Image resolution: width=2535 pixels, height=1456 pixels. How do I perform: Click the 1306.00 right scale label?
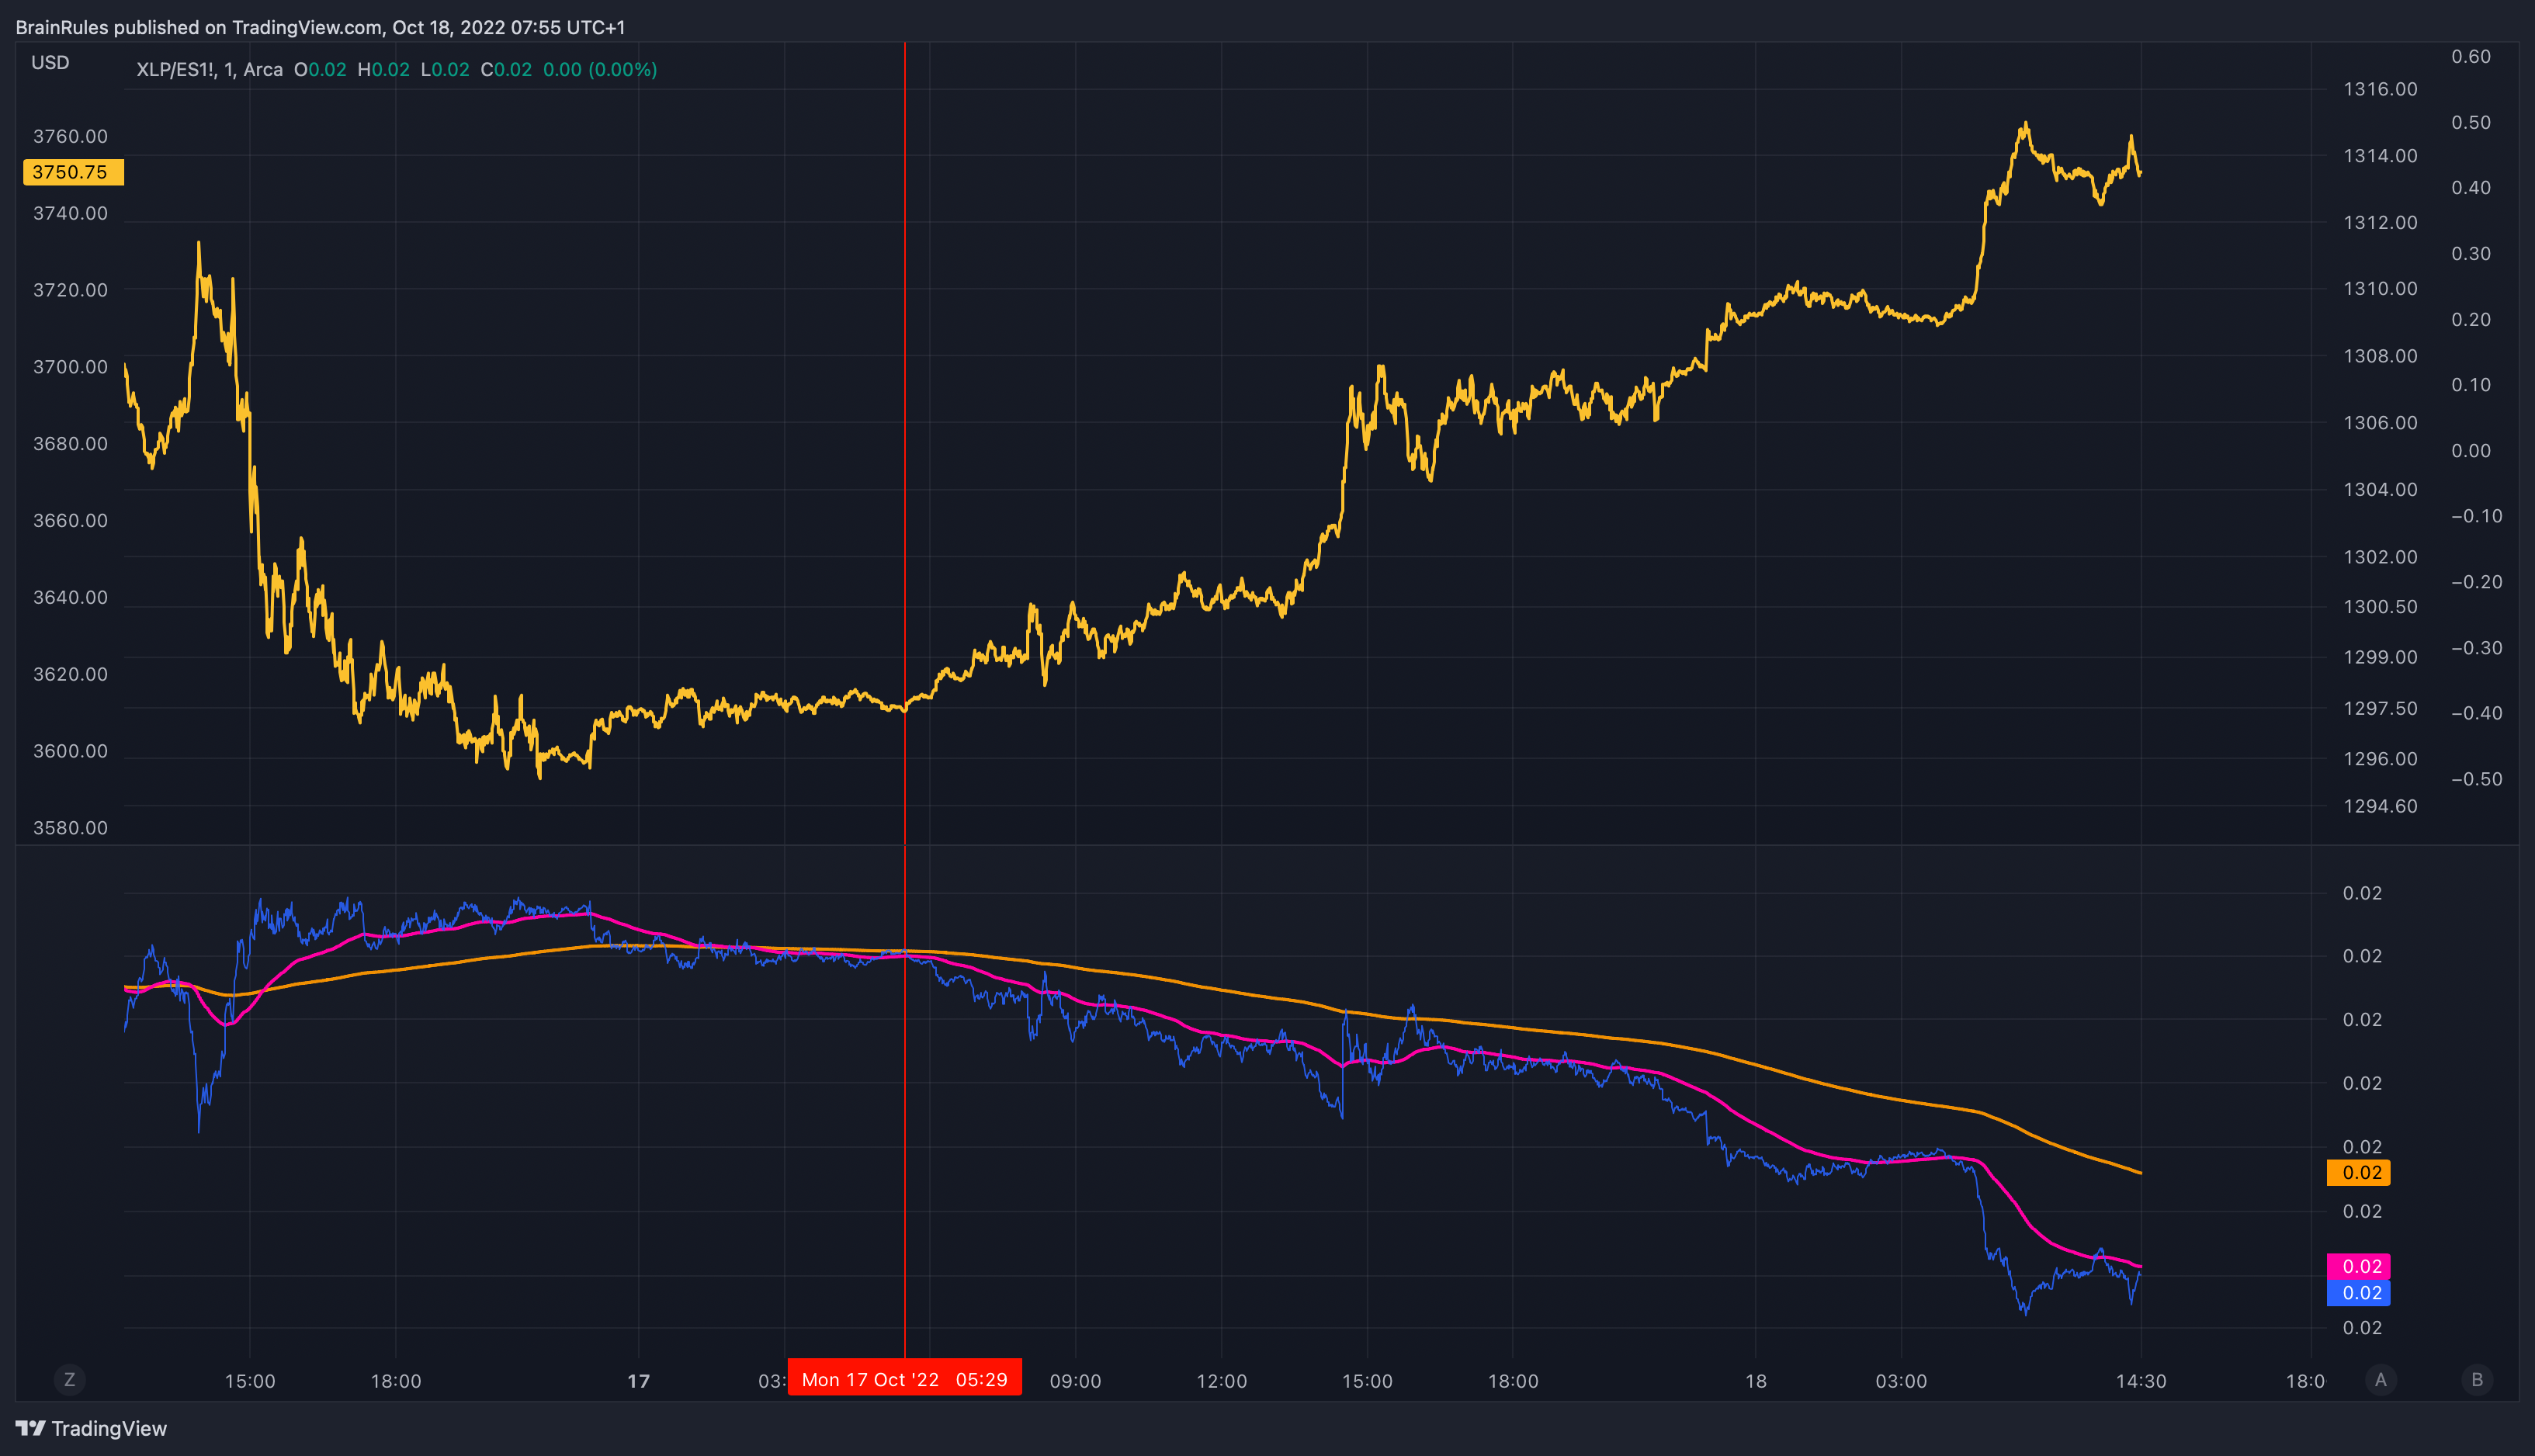pyautogui.click(x=2380, y=422)
